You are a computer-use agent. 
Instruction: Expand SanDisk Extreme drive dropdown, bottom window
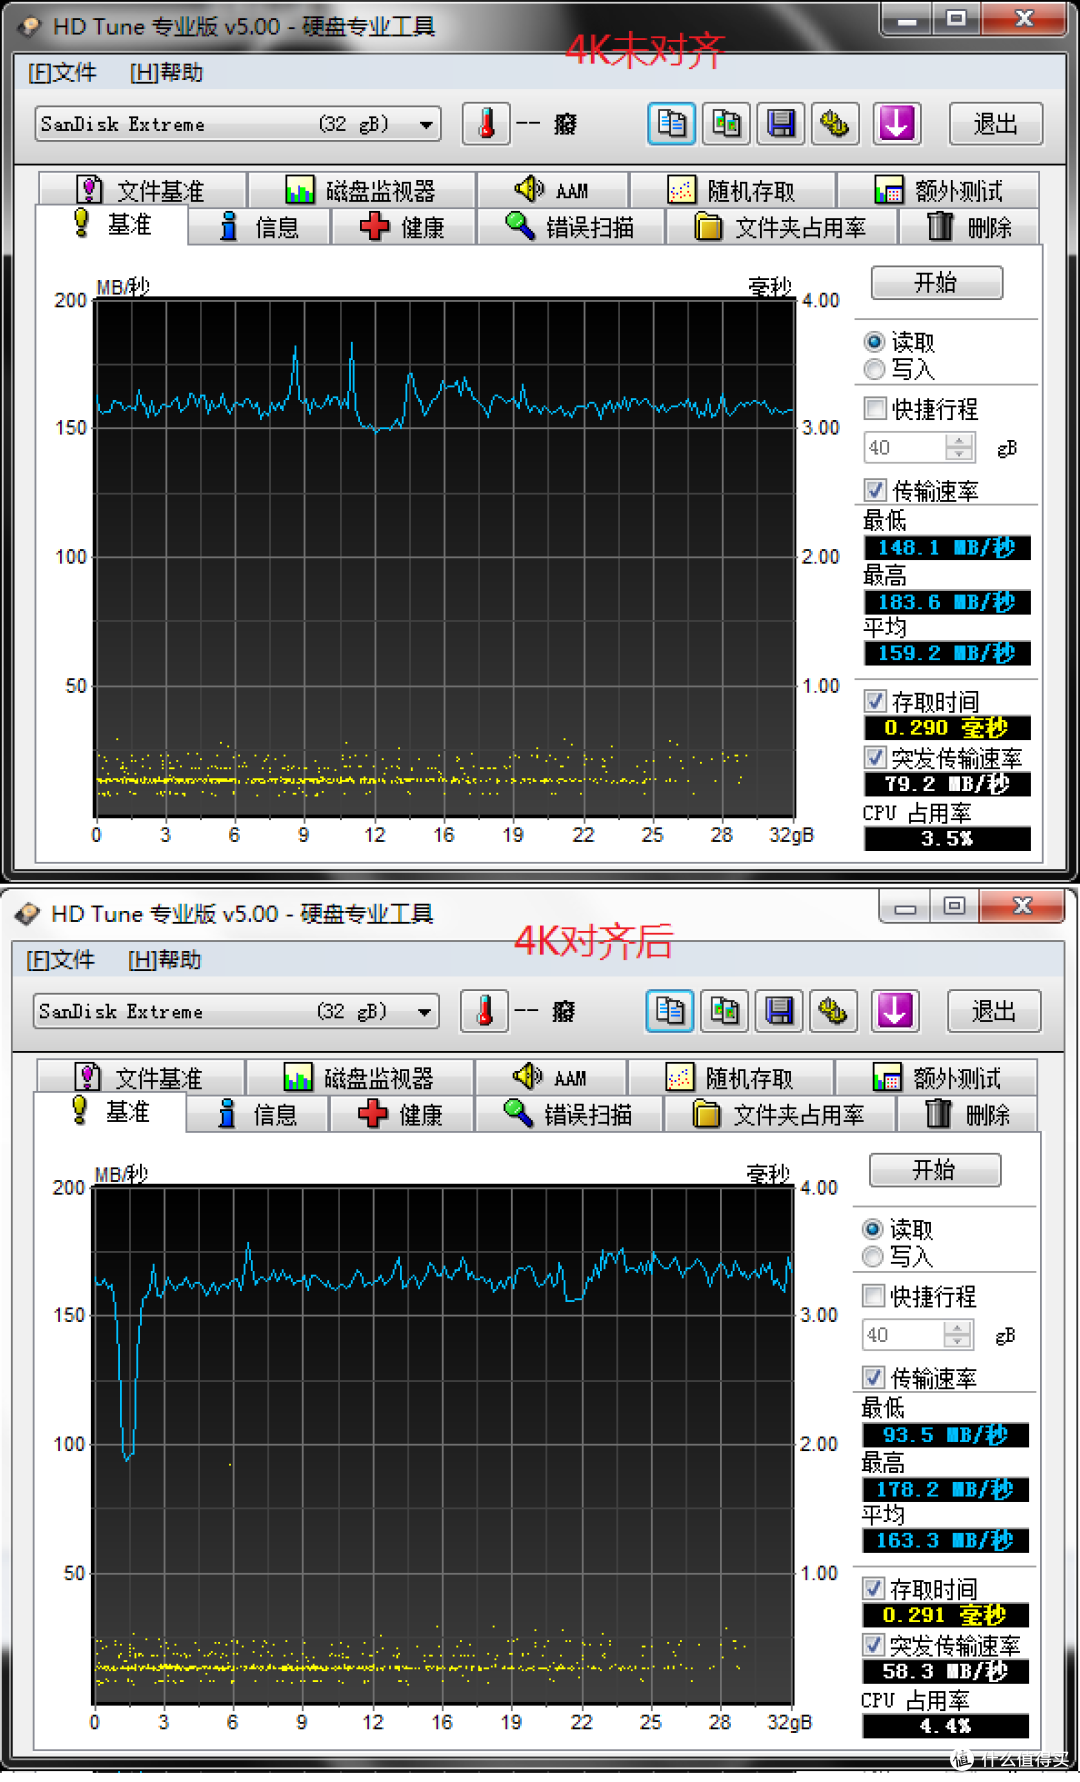click(x=425, y=1012)
